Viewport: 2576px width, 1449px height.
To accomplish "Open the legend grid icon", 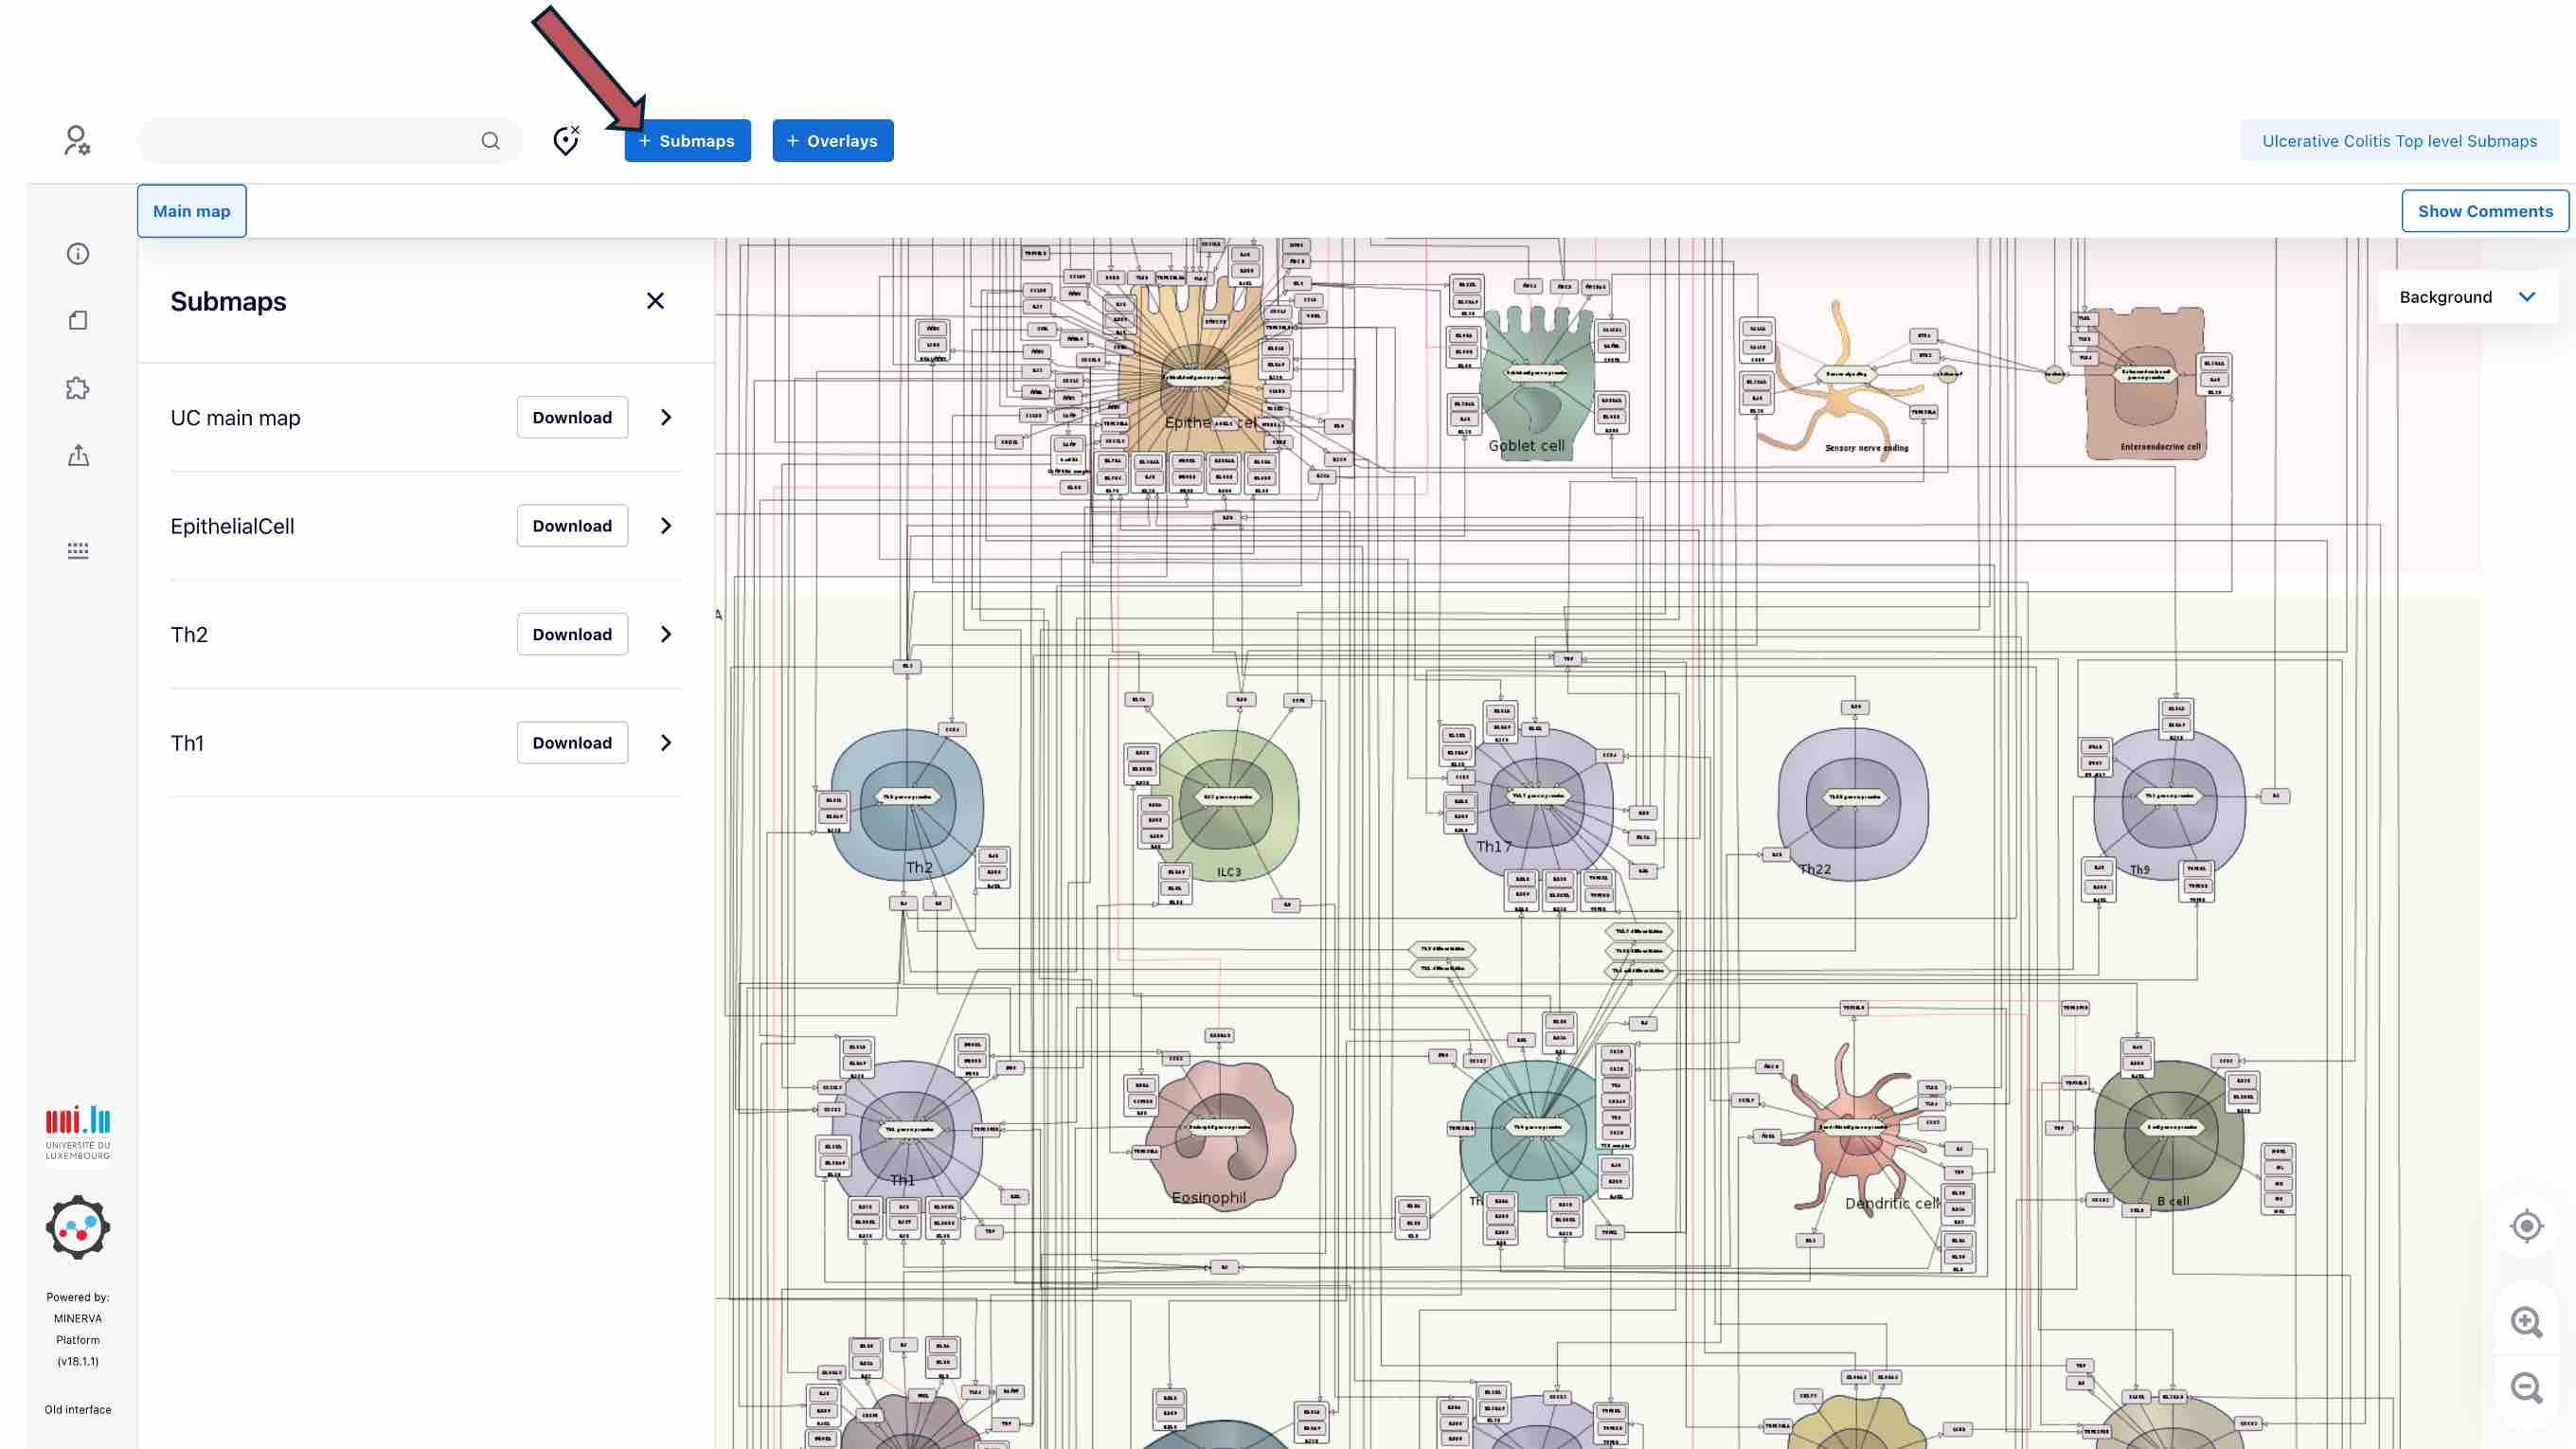I will [78, 550].
